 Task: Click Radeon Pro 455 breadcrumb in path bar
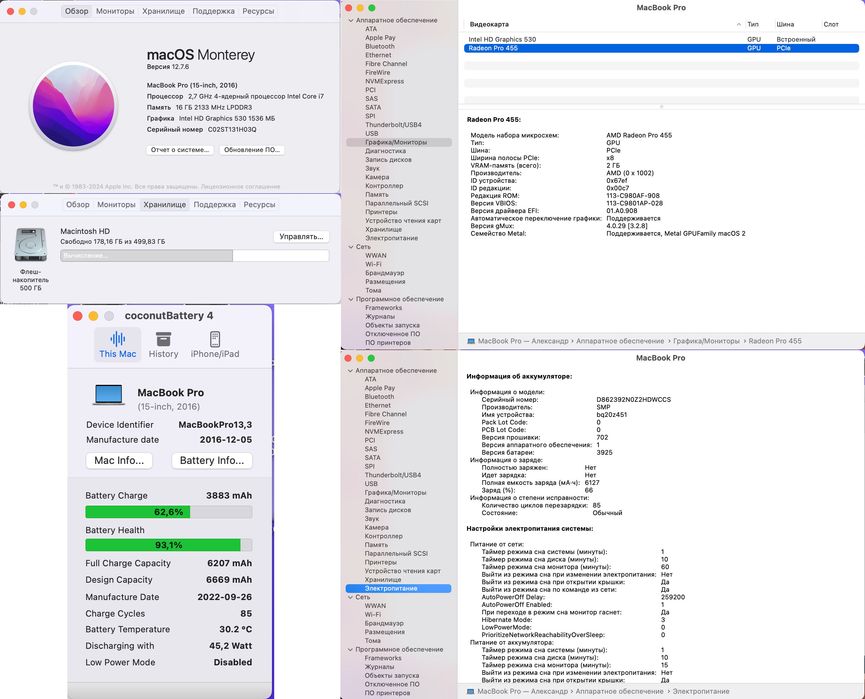[775, 341]
